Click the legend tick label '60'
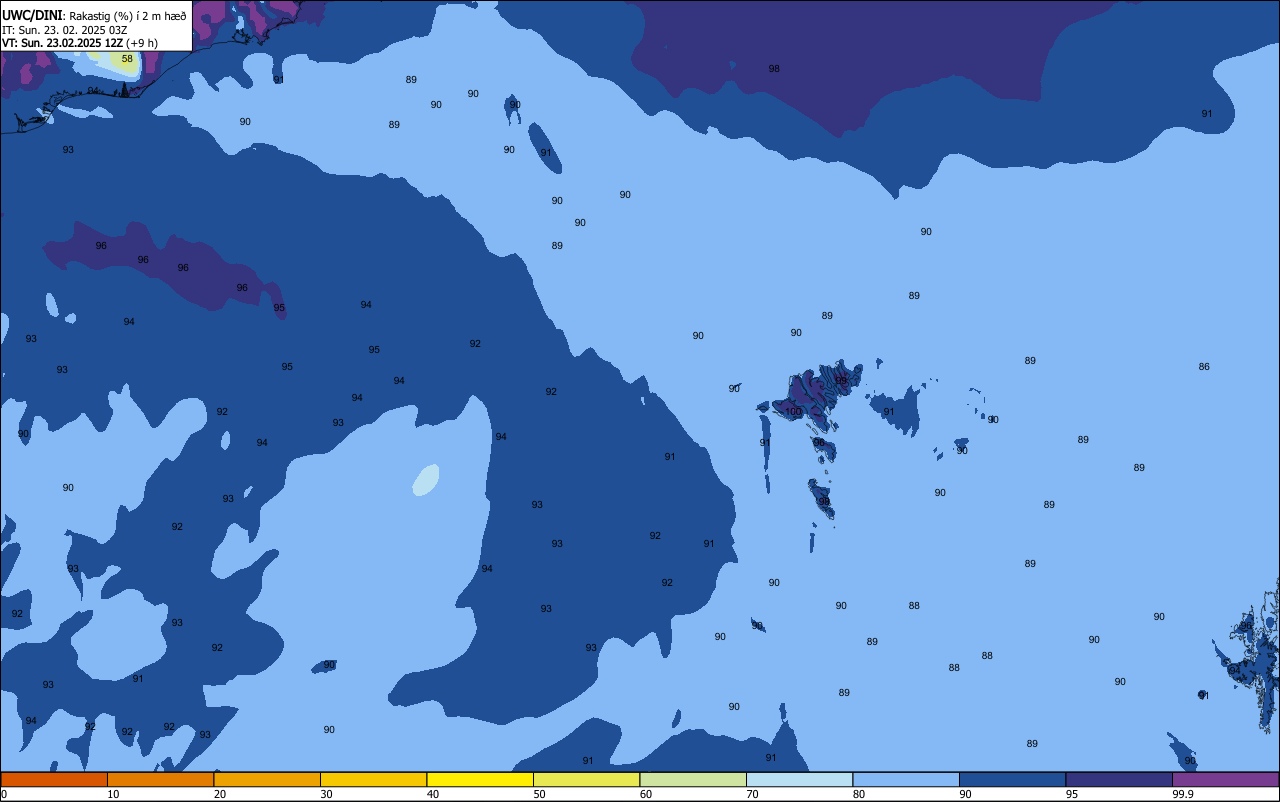 [646, 794]
